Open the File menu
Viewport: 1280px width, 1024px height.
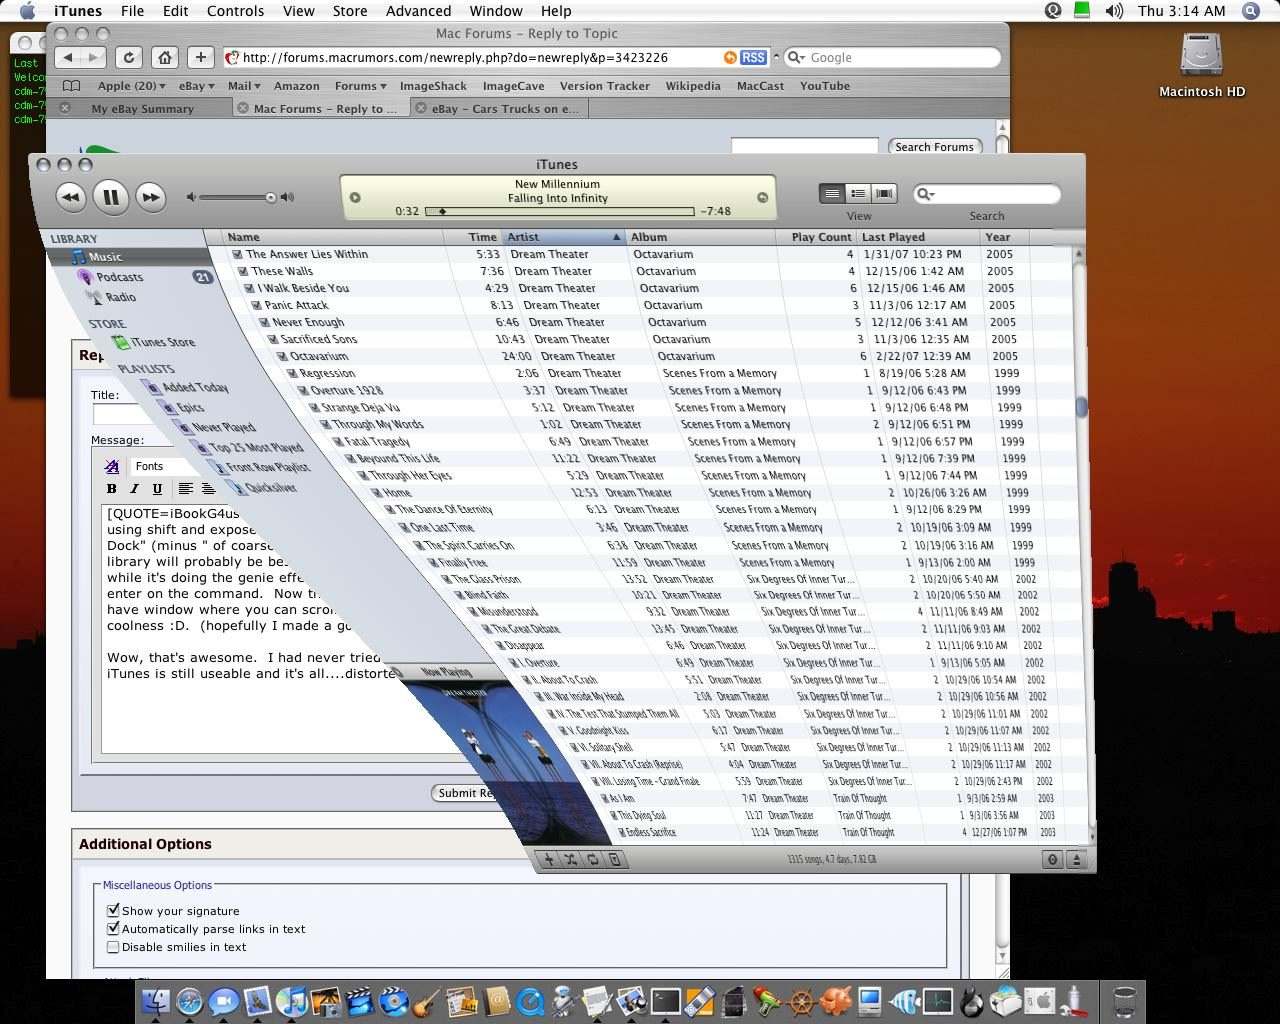tap(132, 11)
